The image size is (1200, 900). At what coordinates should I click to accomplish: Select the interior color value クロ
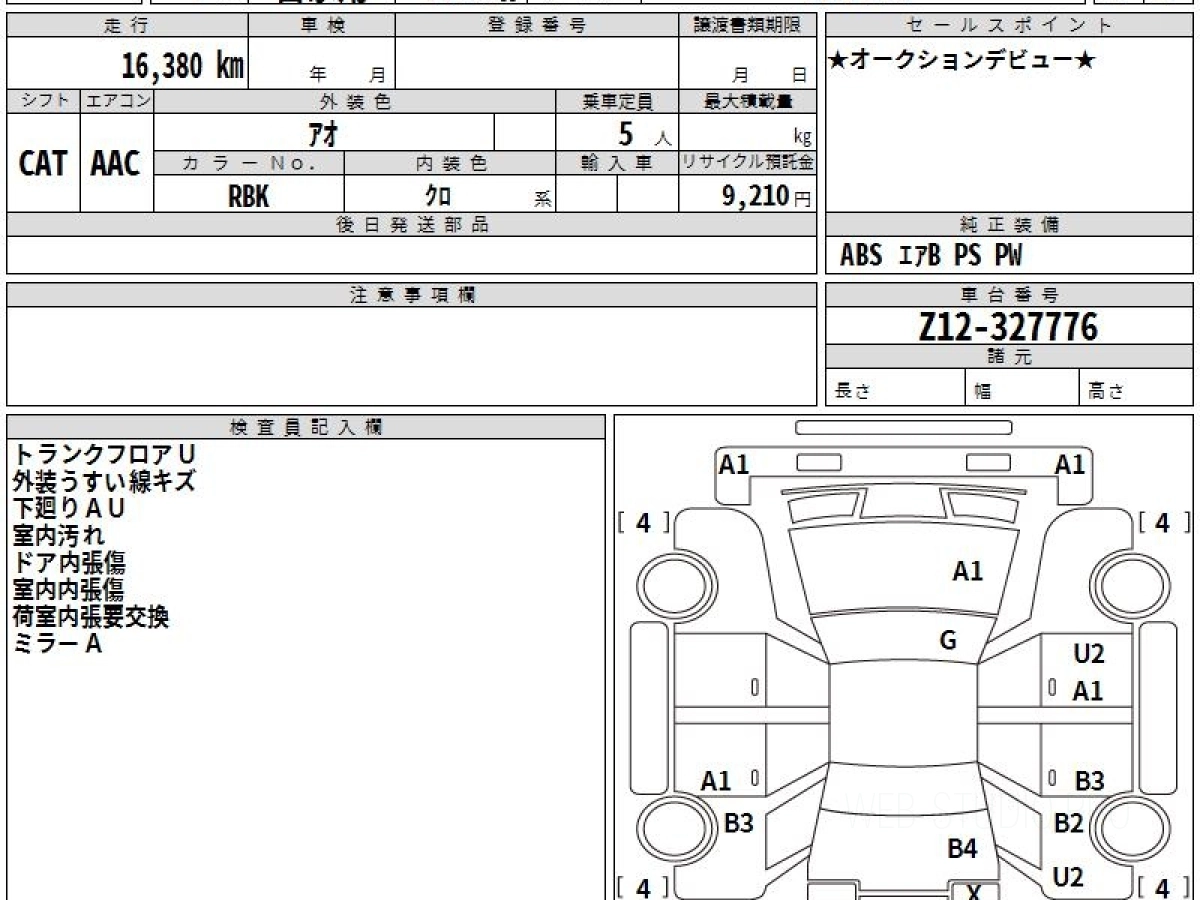click(438, 196)
